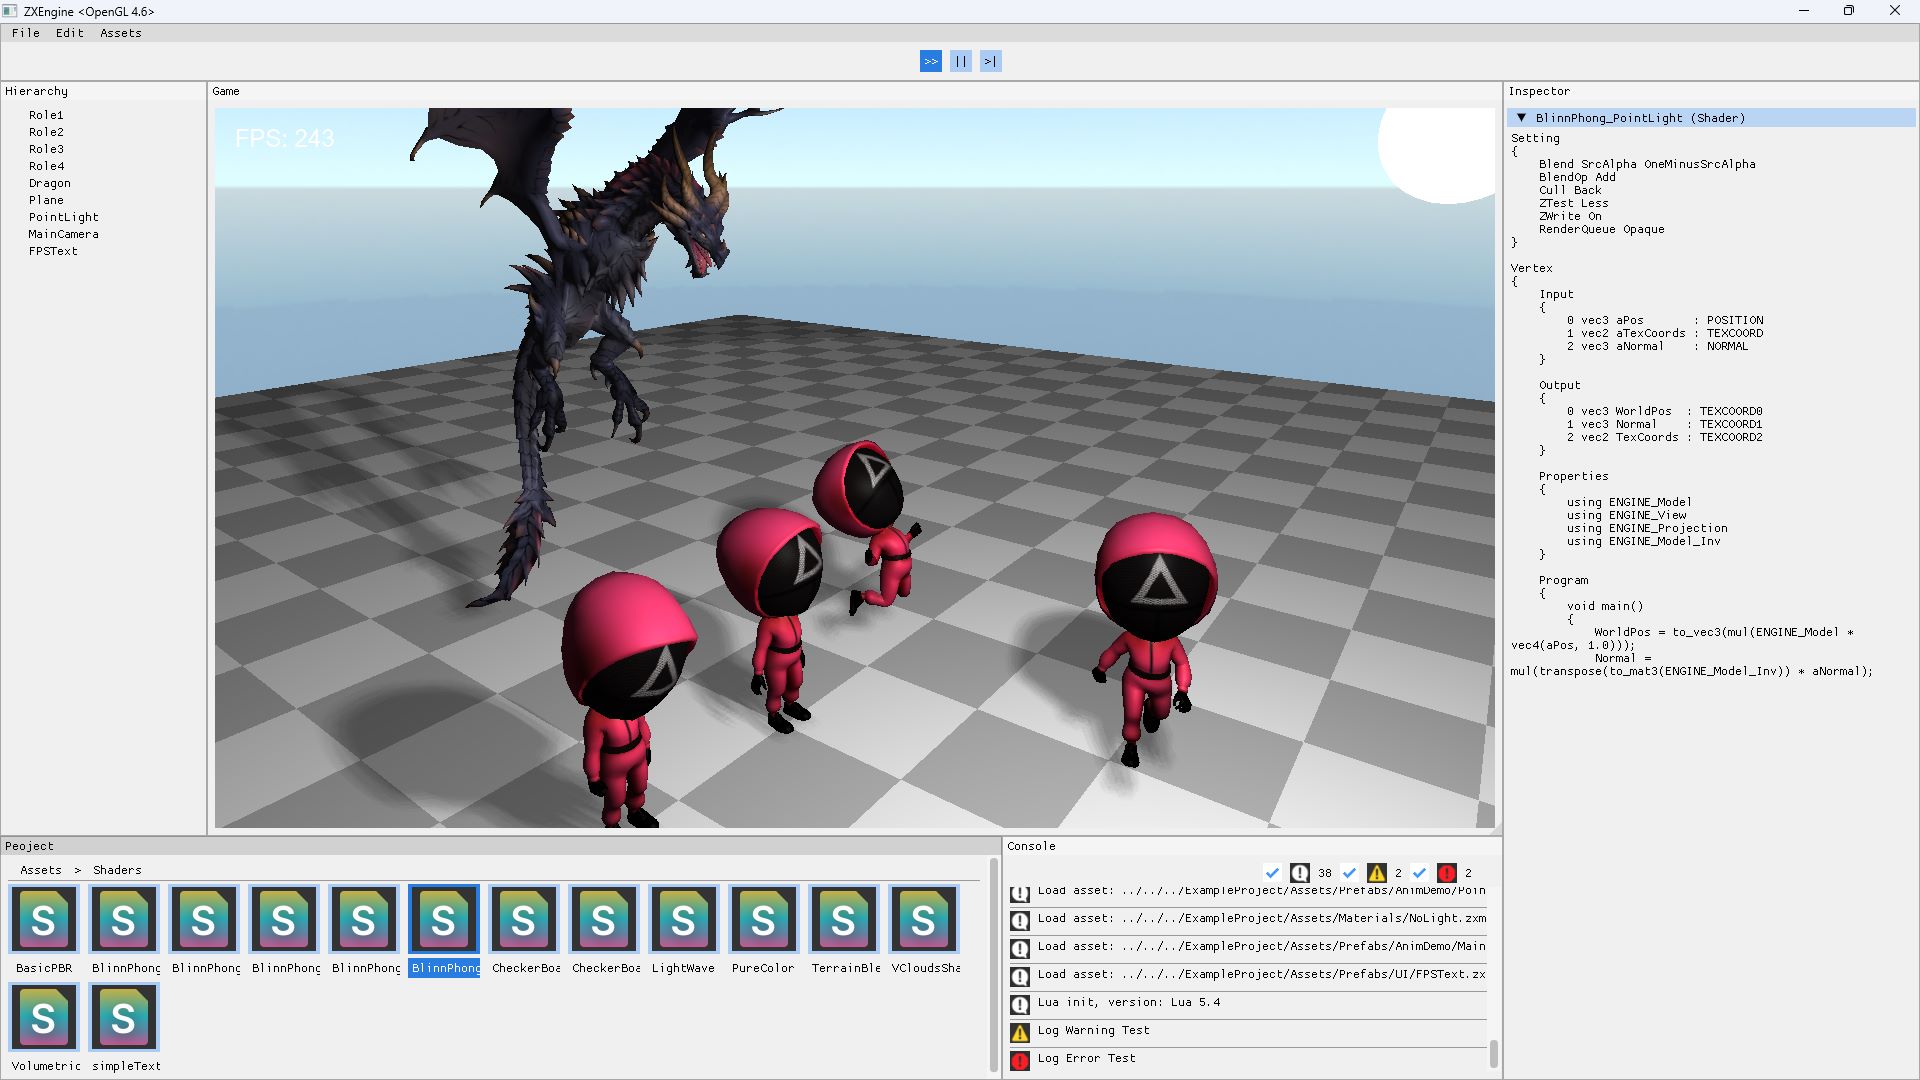Toggle the error log filter checkbox
This screenshot has width=1920, height=1080.
pos(1419,873)
